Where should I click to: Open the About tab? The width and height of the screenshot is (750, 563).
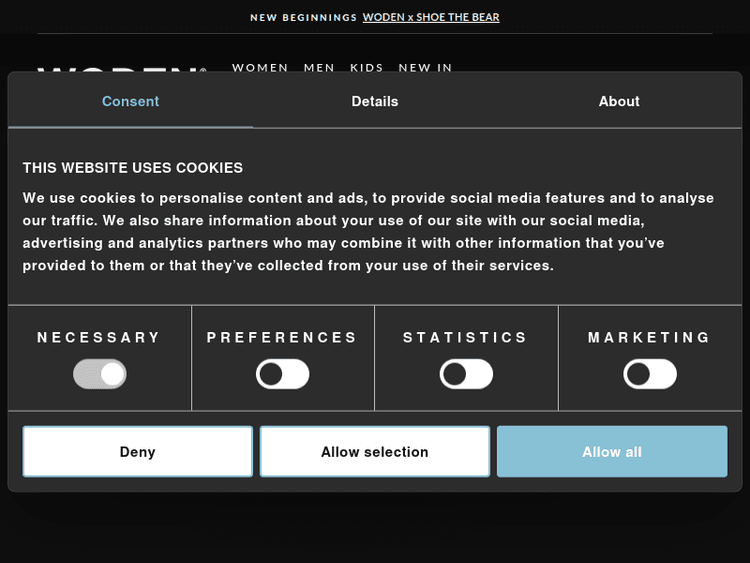619,101
